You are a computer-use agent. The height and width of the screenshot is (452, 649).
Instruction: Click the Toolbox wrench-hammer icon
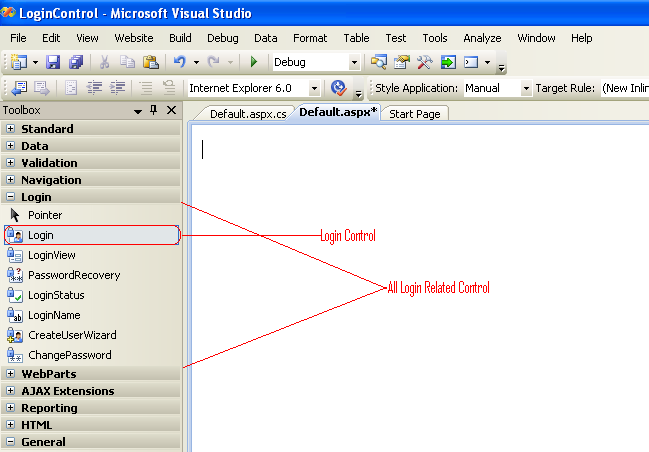(425, 63)
